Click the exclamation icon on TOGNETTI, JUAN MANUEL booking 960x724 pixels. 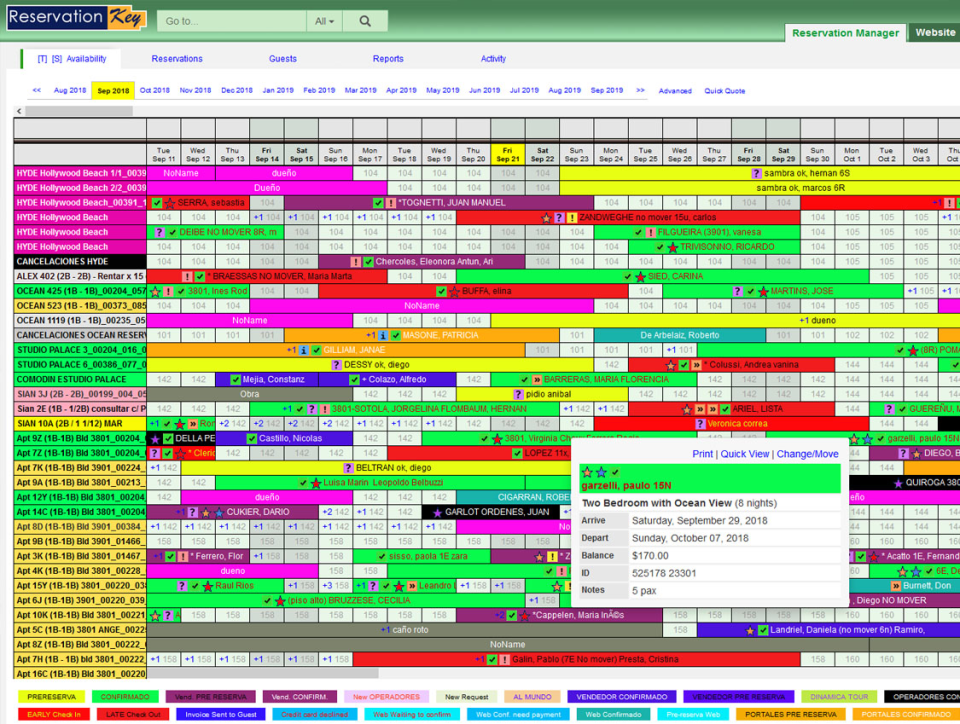390,201
